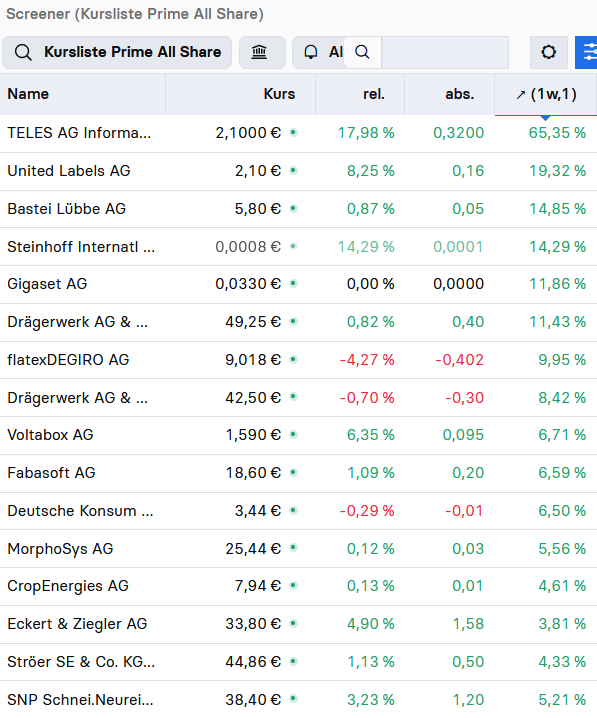Click the bank building icon button
This screenshot has height=718, width=597.
point(262,52)
